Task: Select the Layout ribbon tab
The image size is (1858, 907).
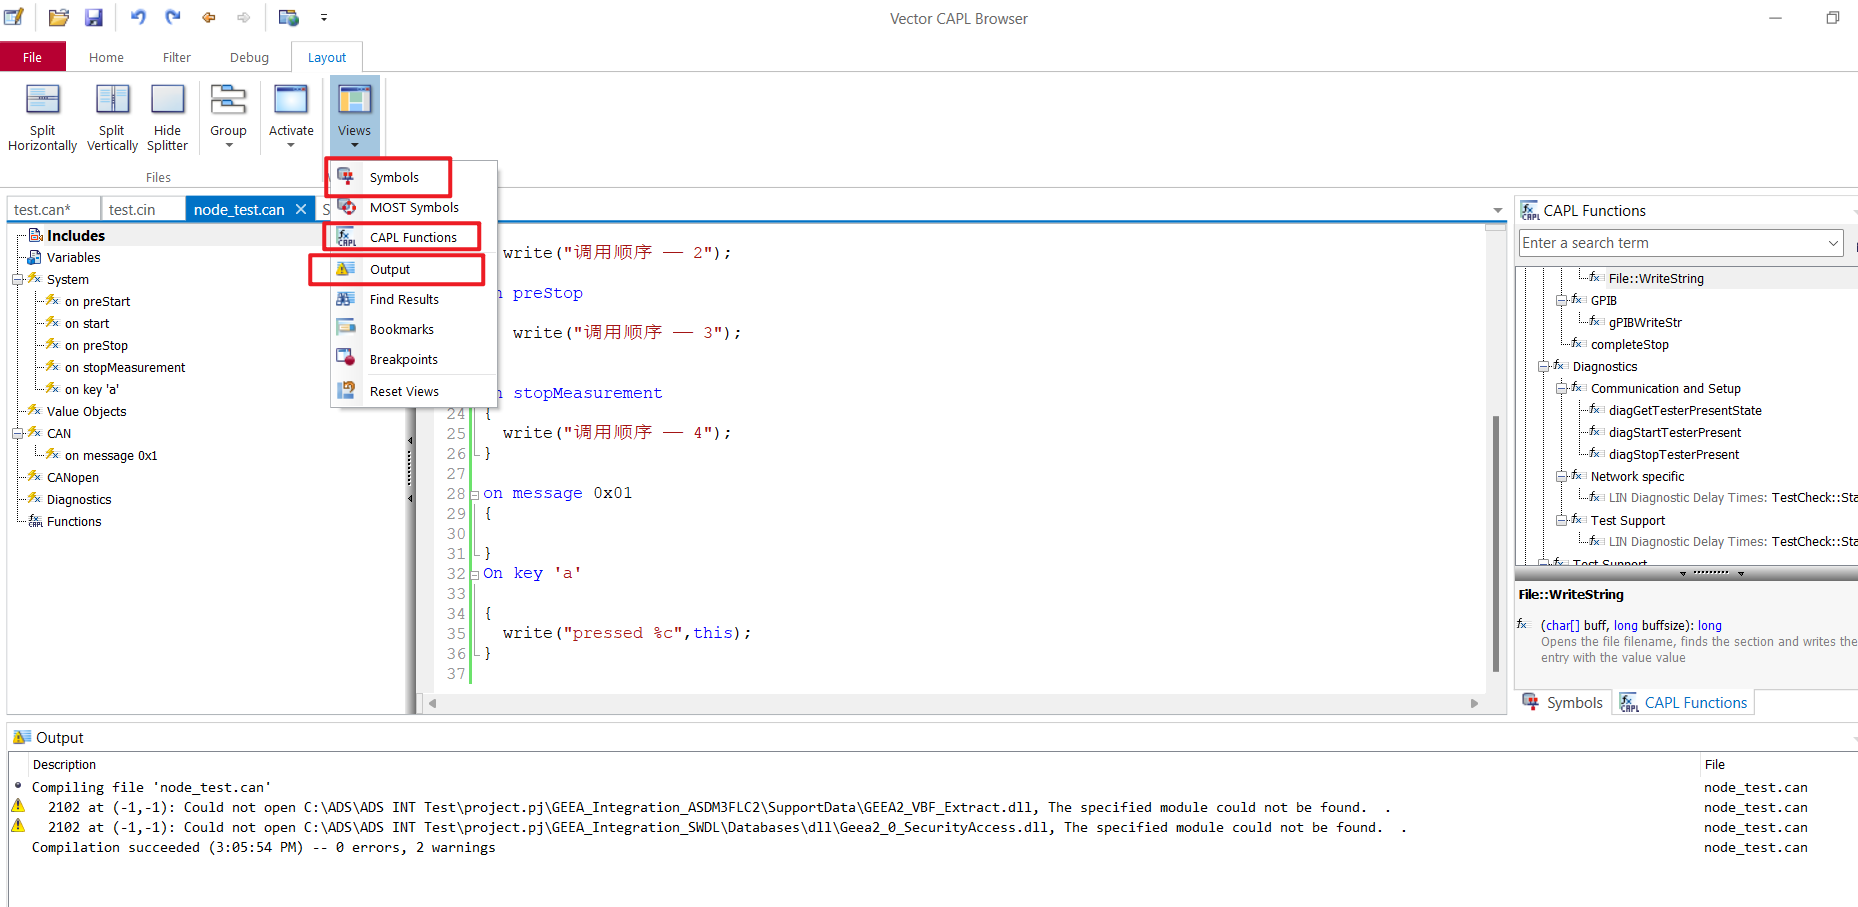Action: [x=327, y=57]
